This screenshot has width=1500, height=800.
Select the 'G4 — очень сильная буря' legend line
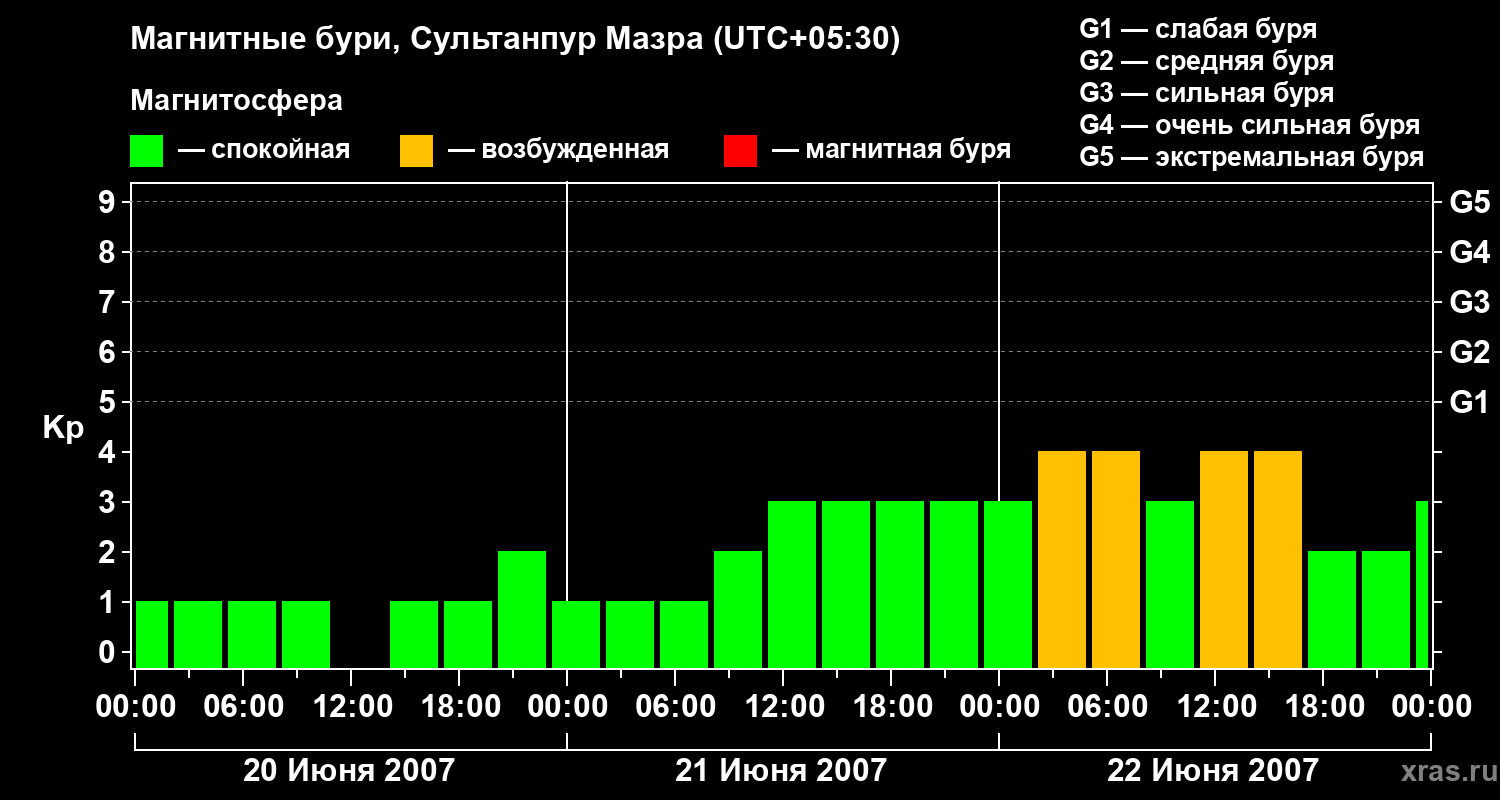point(1250,125)
